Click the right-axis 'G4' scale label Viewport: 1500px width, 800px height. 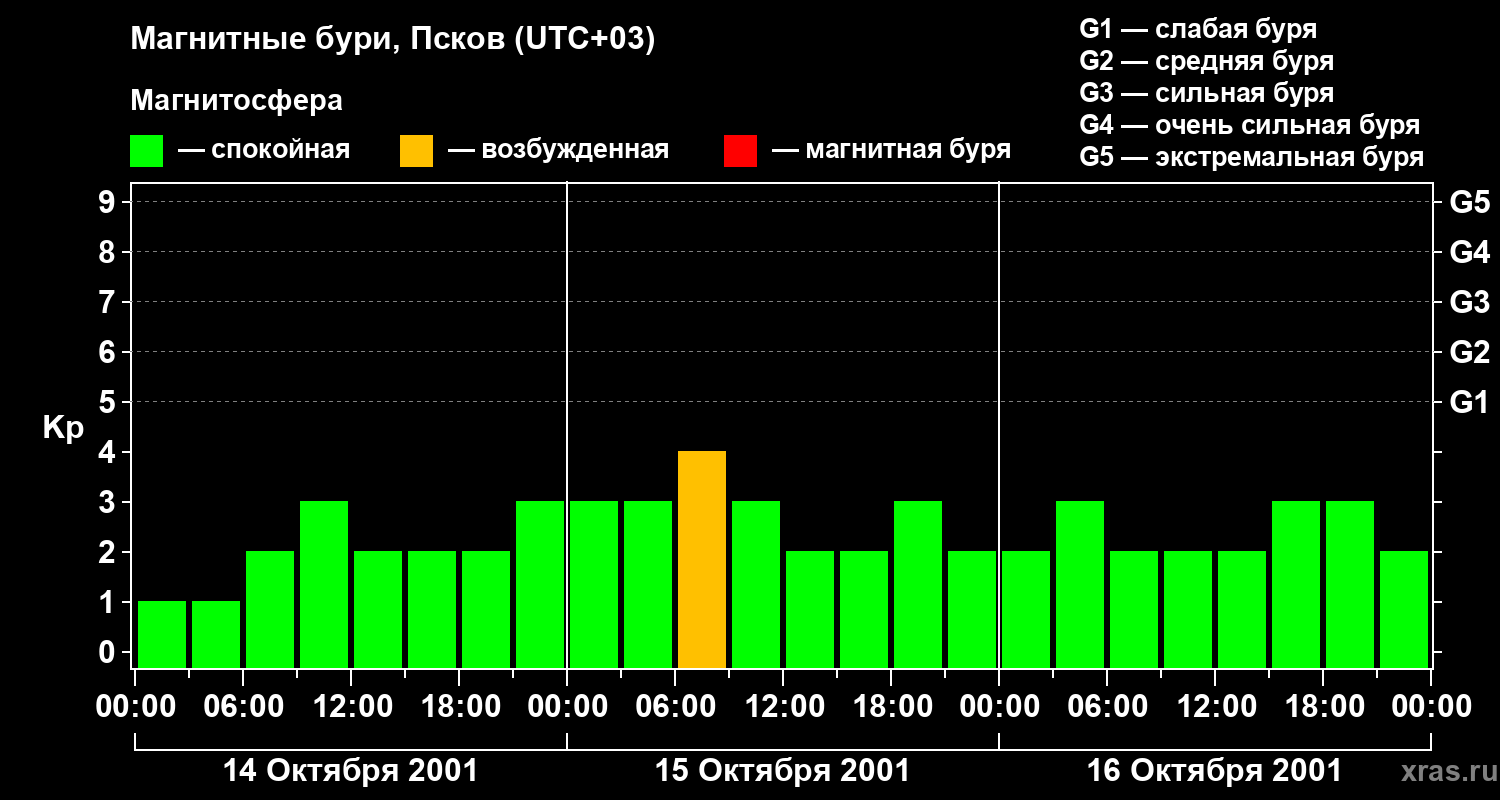(1470, 253)
